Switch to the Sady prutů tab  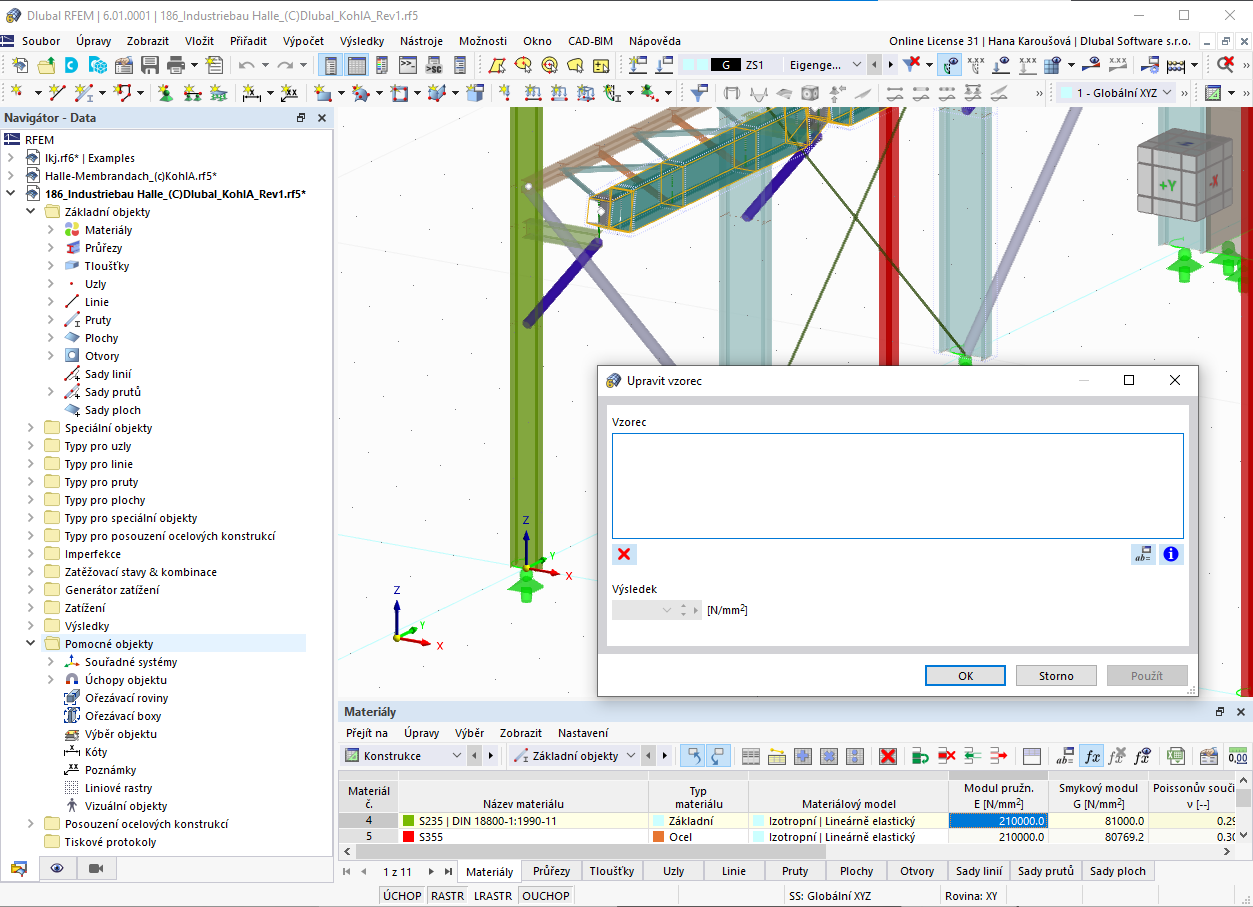[1046, 871]
